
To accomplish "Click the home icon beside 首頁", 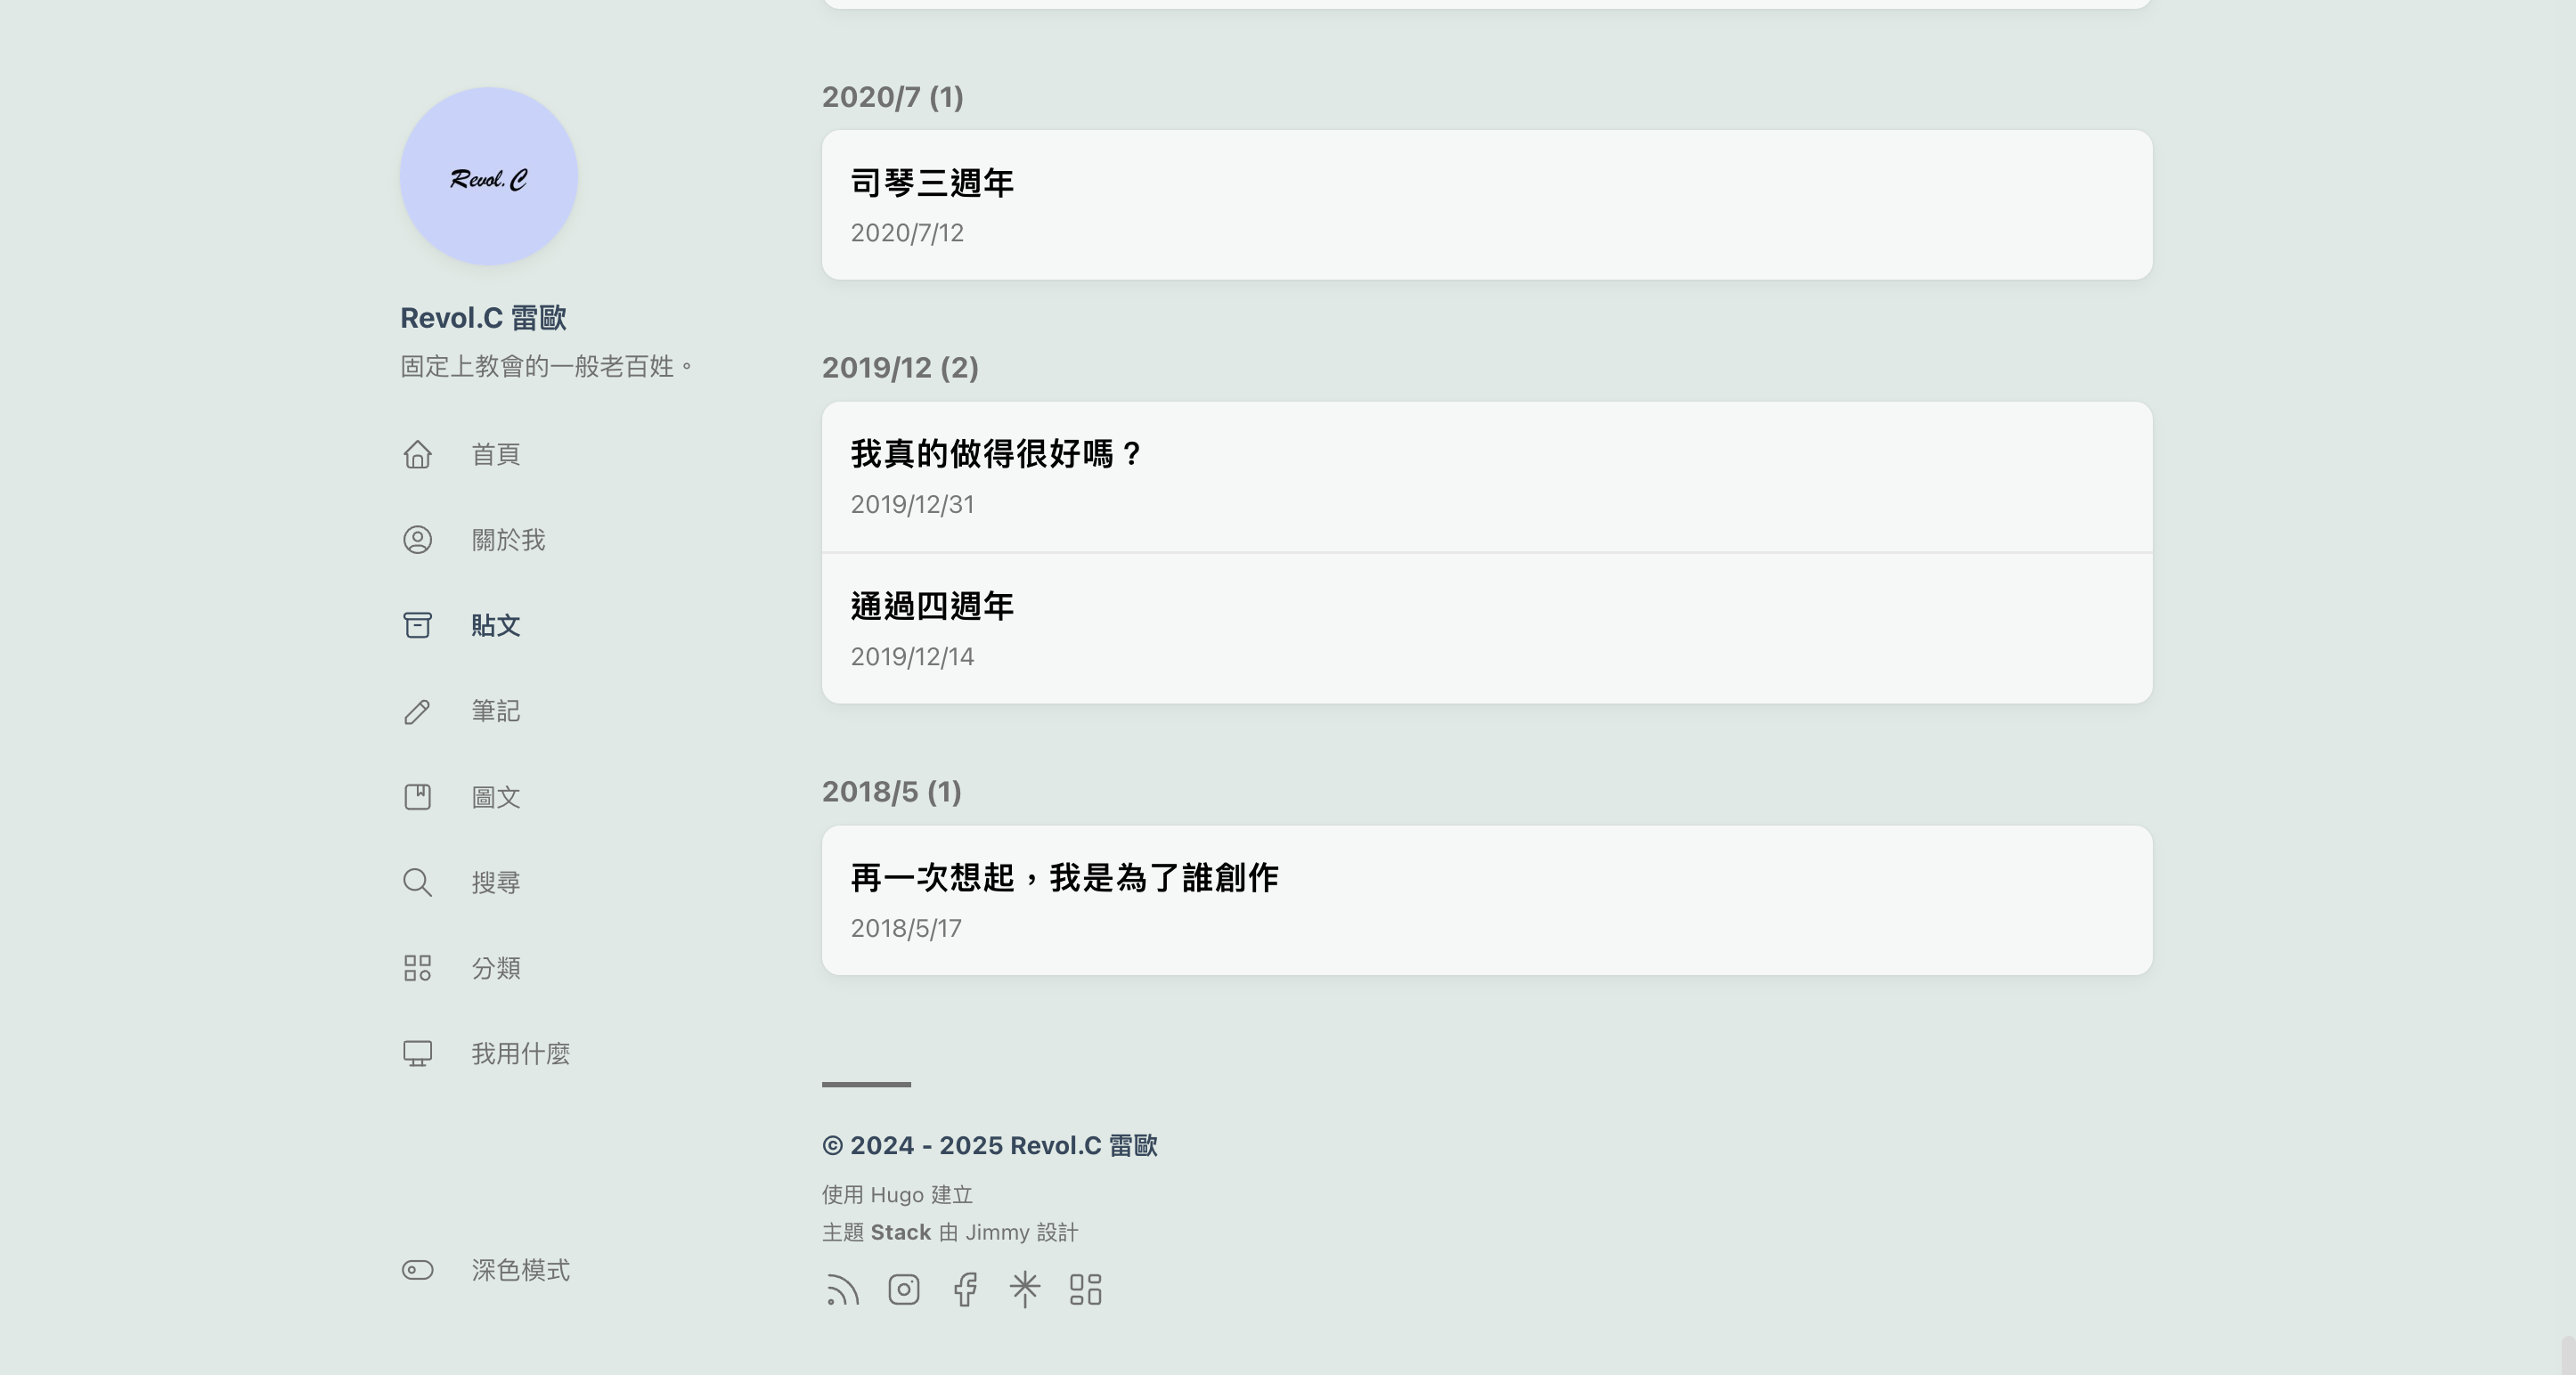I will click(x=418, y=454).
